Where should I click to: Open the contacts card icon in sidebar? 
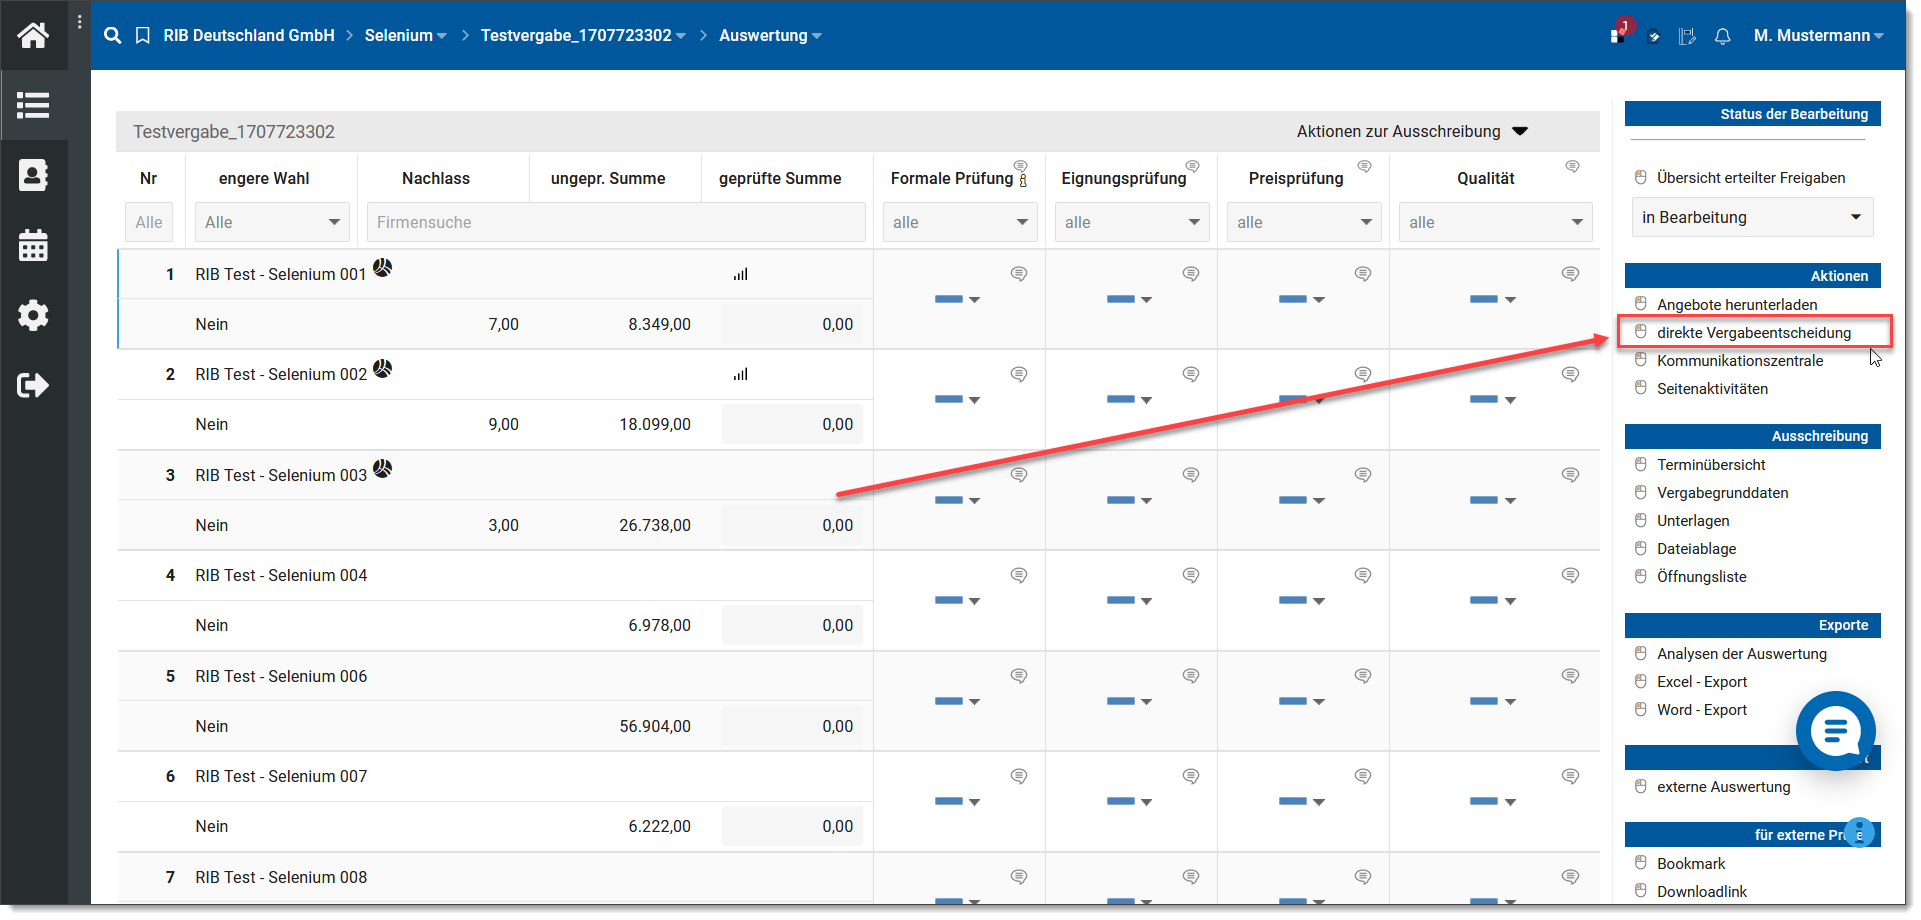(x=33, y=175)
